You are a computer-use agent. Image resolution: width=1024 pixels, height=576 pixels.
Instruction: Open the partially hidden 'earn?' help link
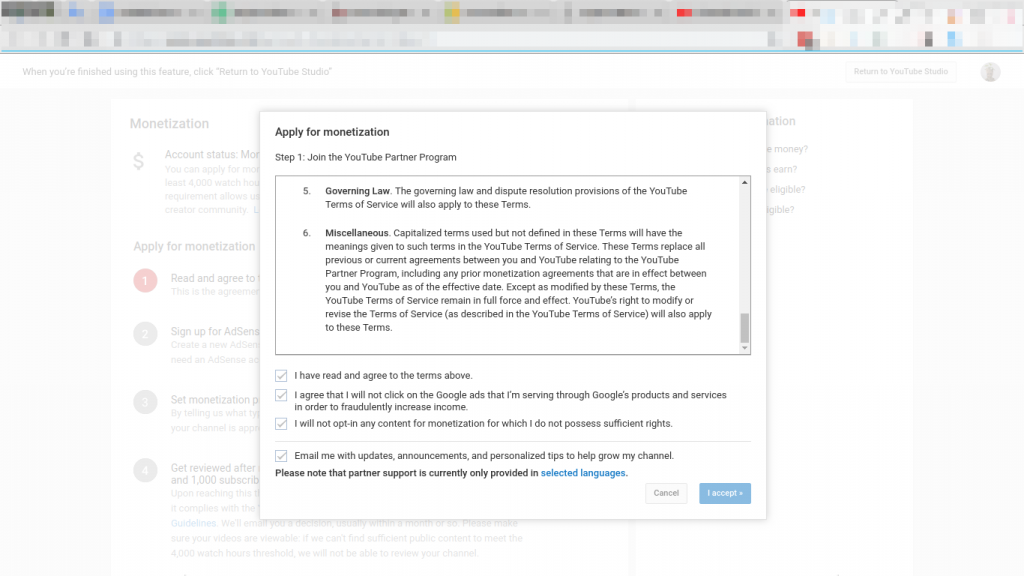786,169
